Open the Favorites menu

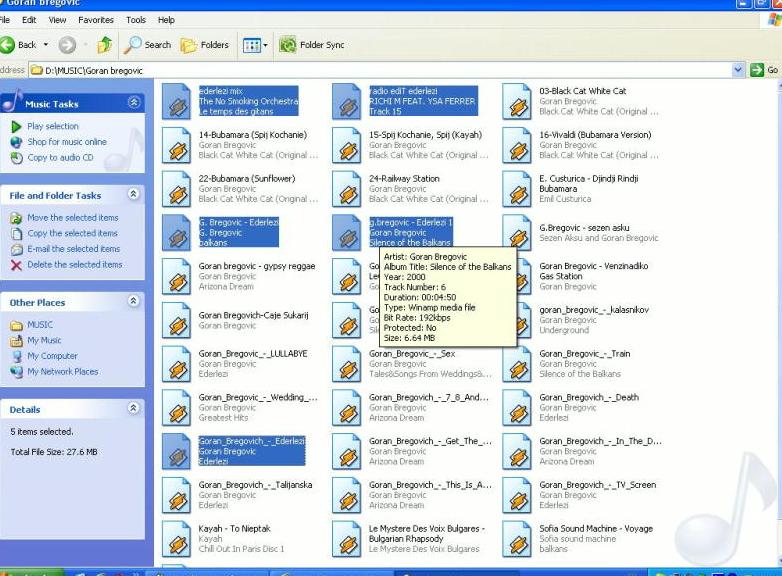tap(96, 19)
